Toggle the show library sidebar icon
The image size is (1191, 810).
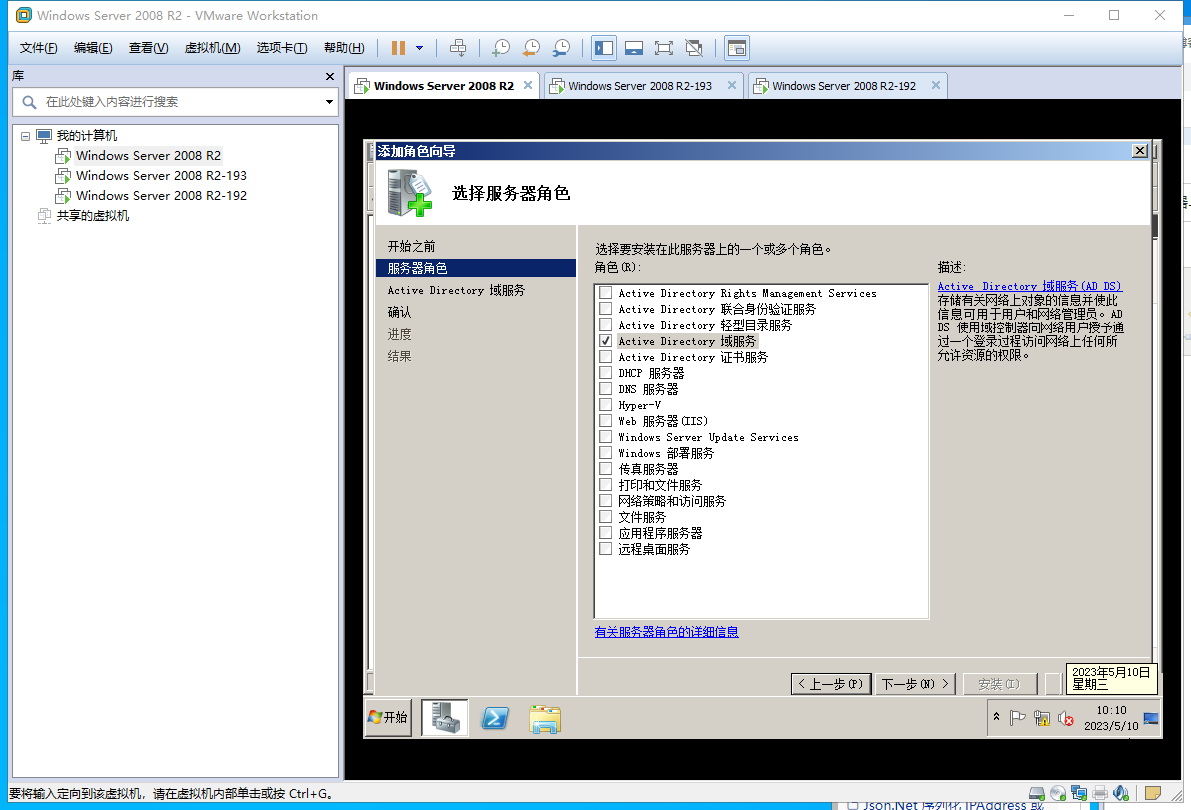tap(604, 48)
